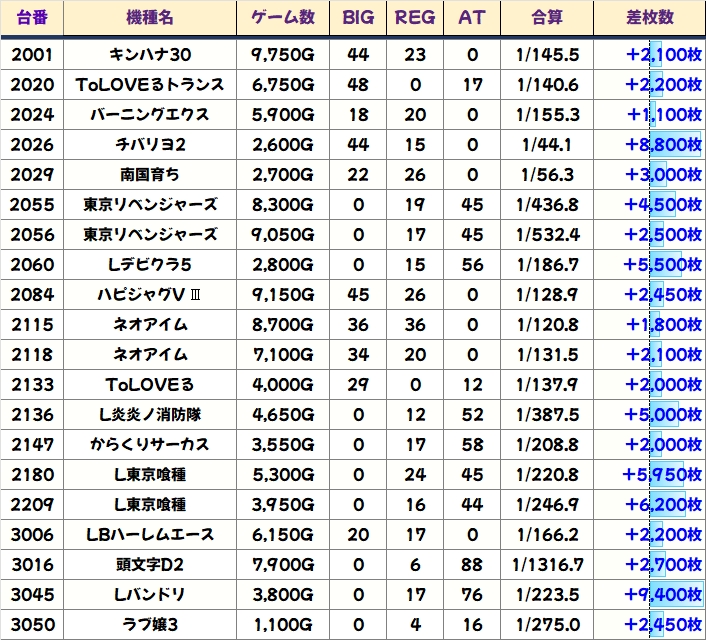
Task: Click the REG column header
Action: pos(415,18)
